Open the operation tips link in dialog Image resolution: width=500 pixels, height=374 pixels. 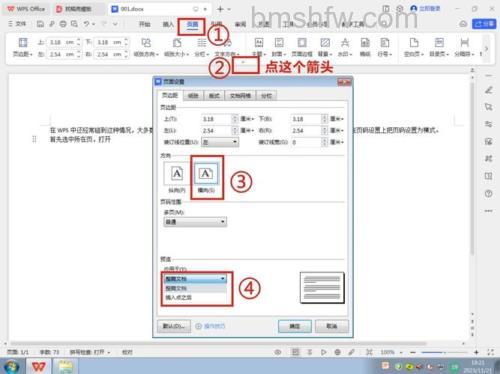coord(210,326)
